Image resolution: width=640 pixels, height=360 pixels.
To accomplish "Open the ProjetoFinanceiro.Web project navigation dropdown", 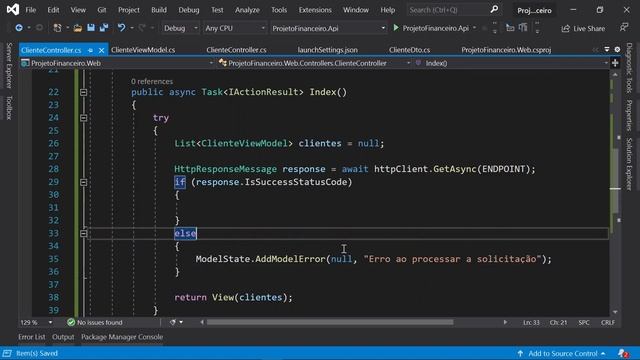I will click(118, 63).
